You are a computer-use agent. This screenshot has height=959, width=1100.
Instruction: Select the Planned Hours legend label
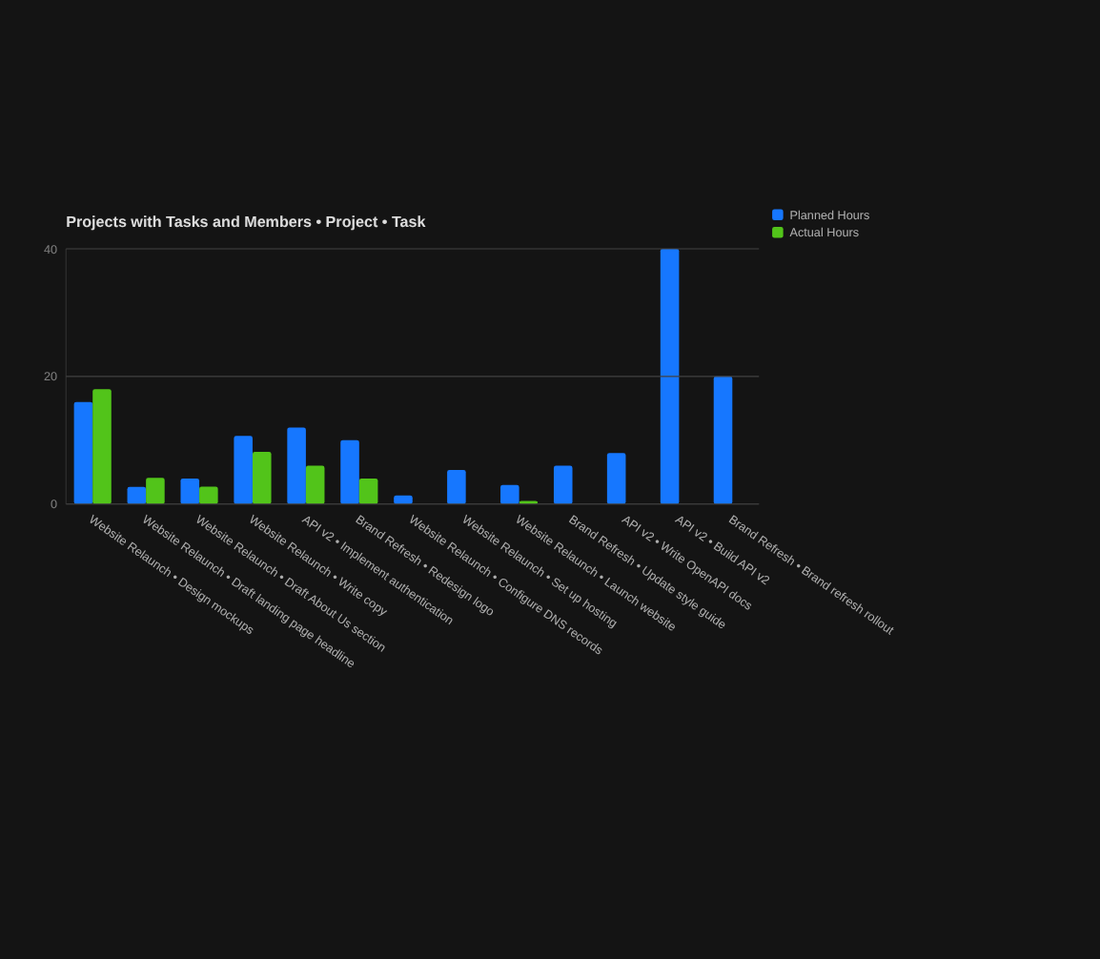click(x=829, y=215)
